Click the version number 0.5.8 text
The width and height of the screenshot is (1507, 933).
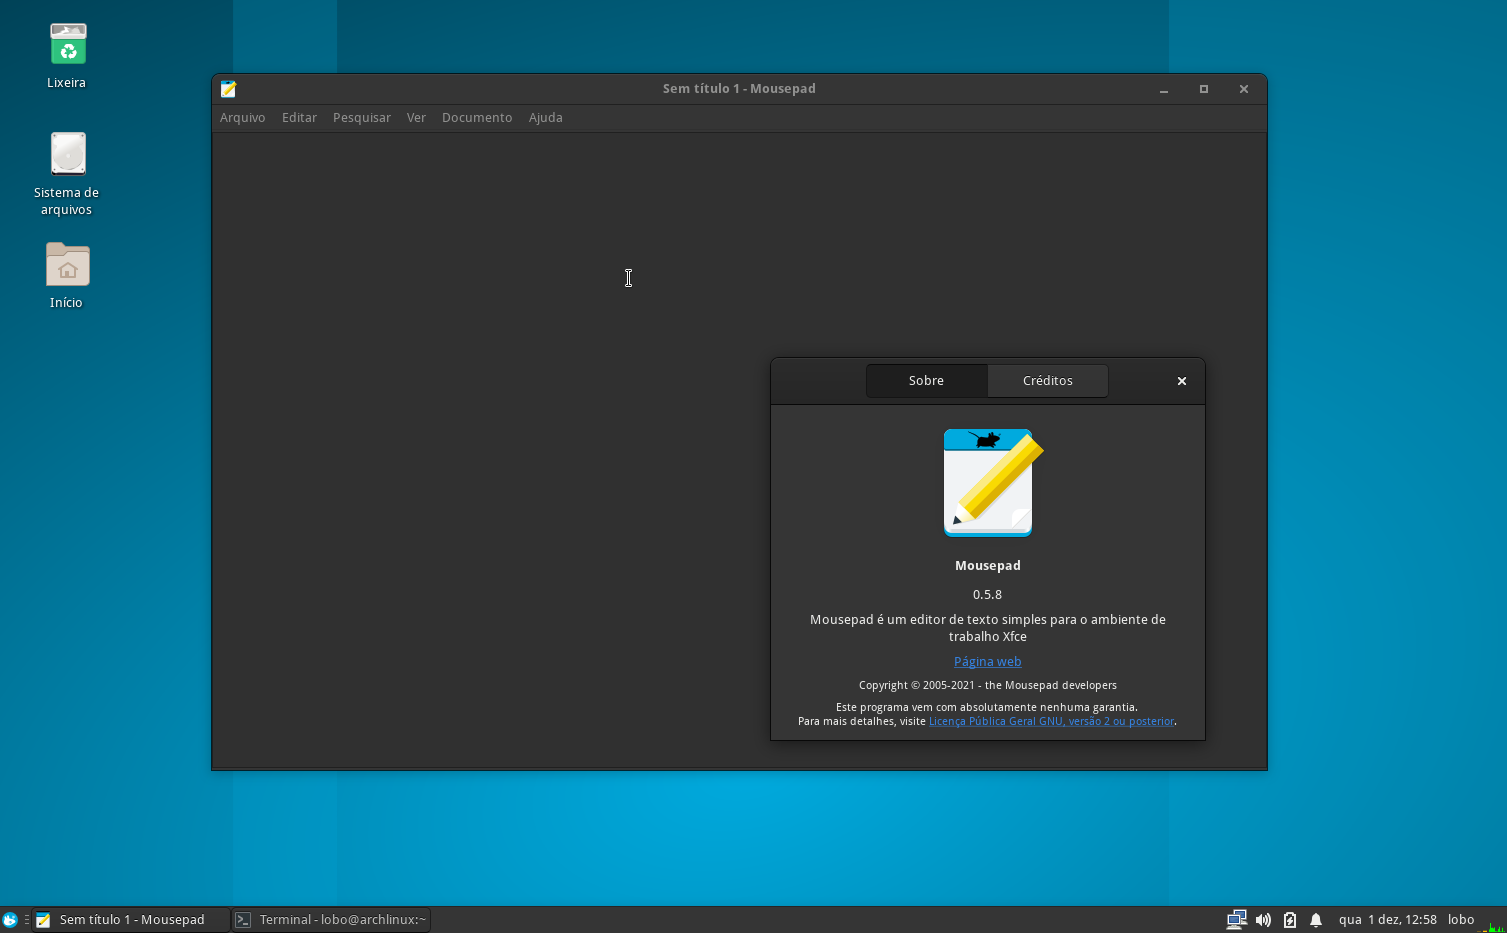click(987, 594)
